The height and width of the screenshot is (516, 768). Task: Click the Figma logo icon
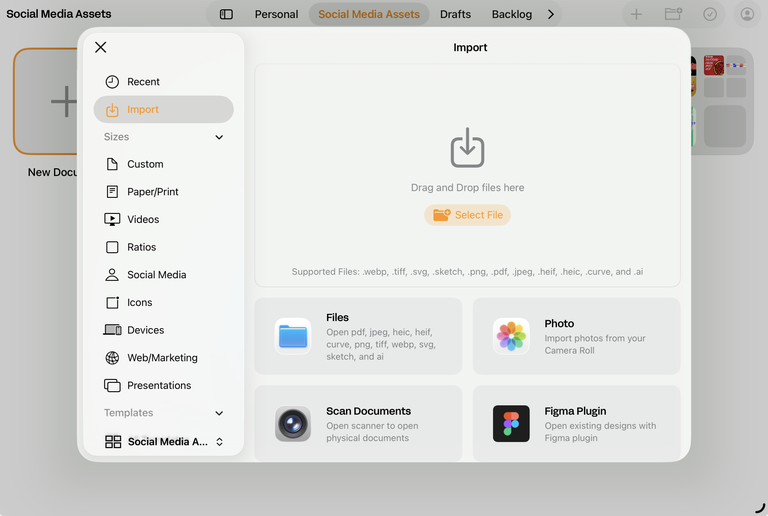(511, 423)
